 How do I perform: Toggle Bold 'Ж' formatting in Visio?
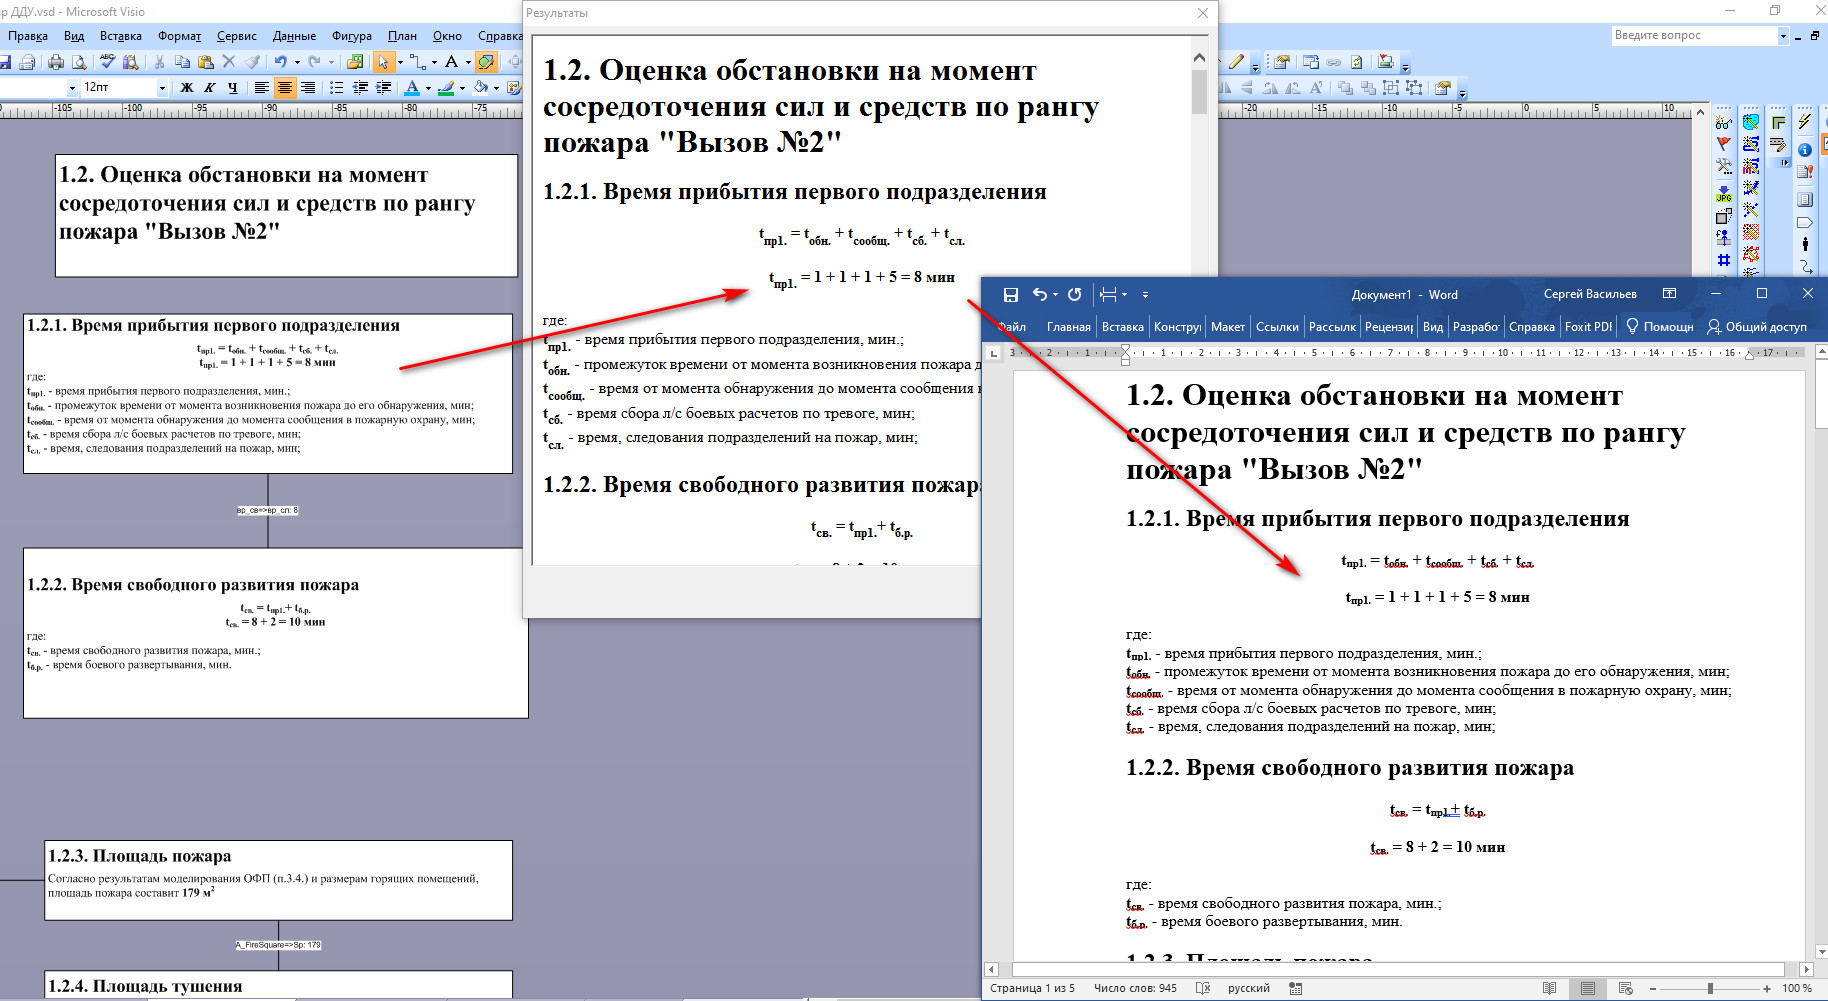click(187, 88)
